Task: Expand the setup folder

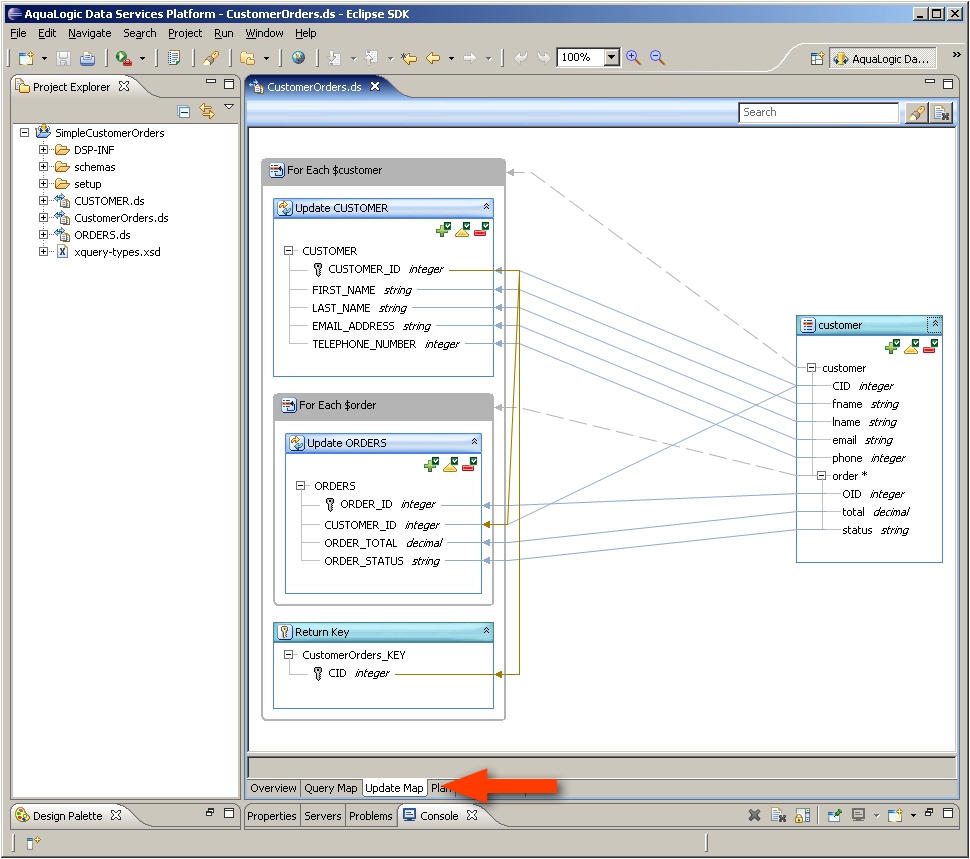Action: (x=43, y=183)
